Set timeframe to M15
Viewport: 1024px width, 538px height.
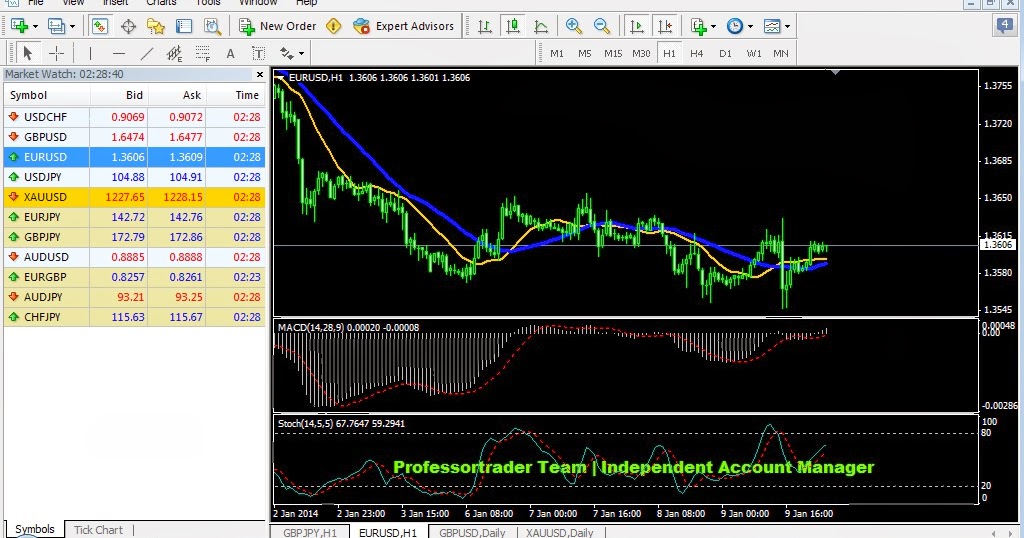coord(613,54)
